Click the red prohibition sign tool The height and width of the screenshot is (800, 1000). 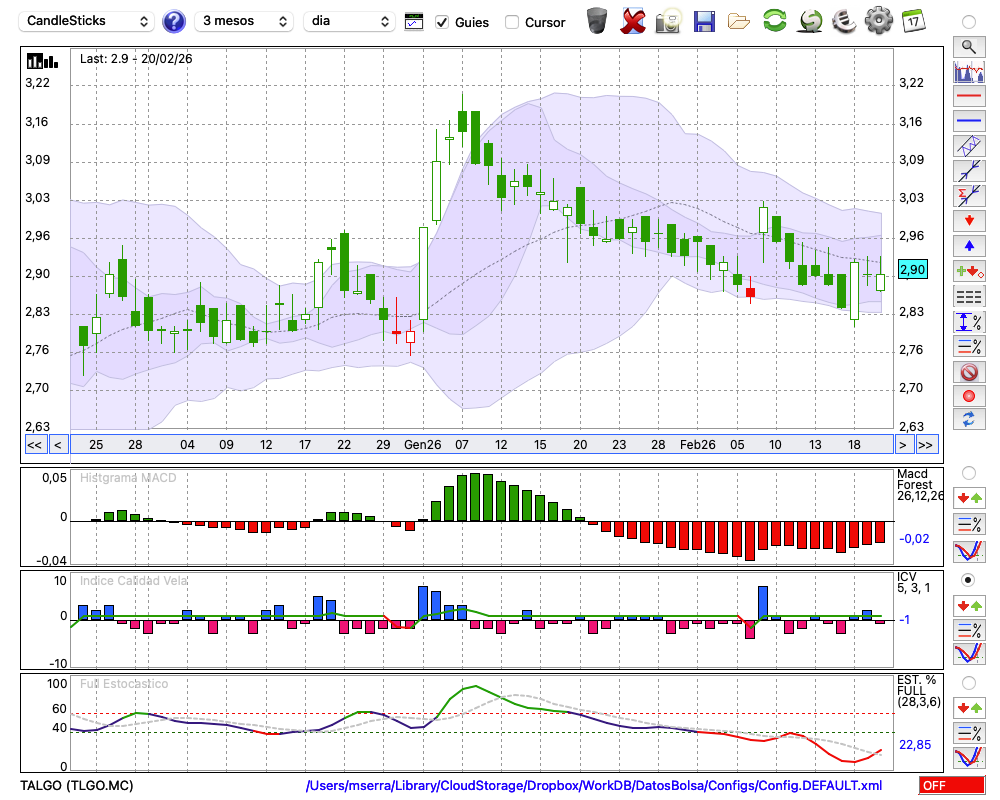click(968, 372)
